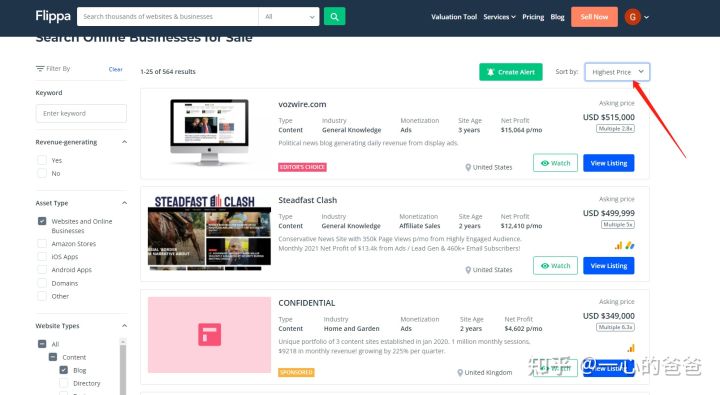This screenshot has width=720, height=395.
Task: Click the vozwire.com monitor thumbnail
Action: 209,132
